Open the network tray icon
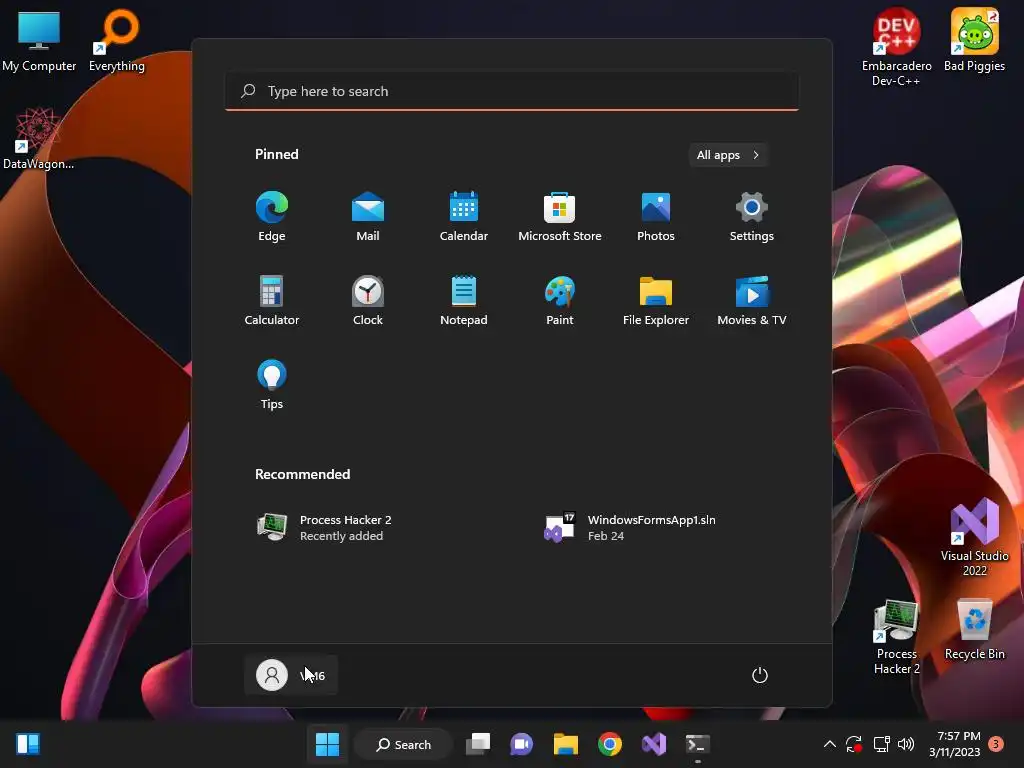 pos(882,744)
